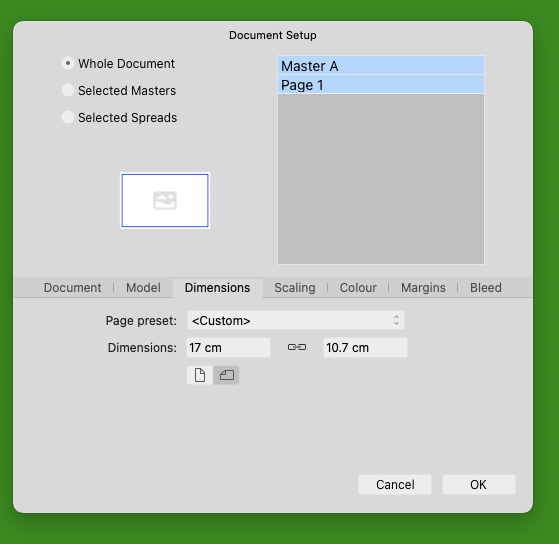Go to the Bleed tab
Viewport: 559px width, 544px height.
click(486, 288)
